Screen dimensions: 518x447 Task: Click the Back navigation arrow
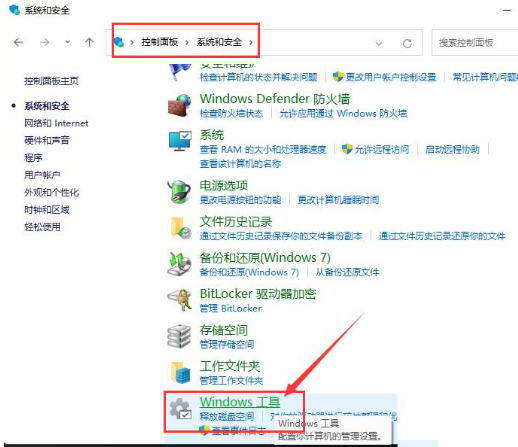coord(18,42)
